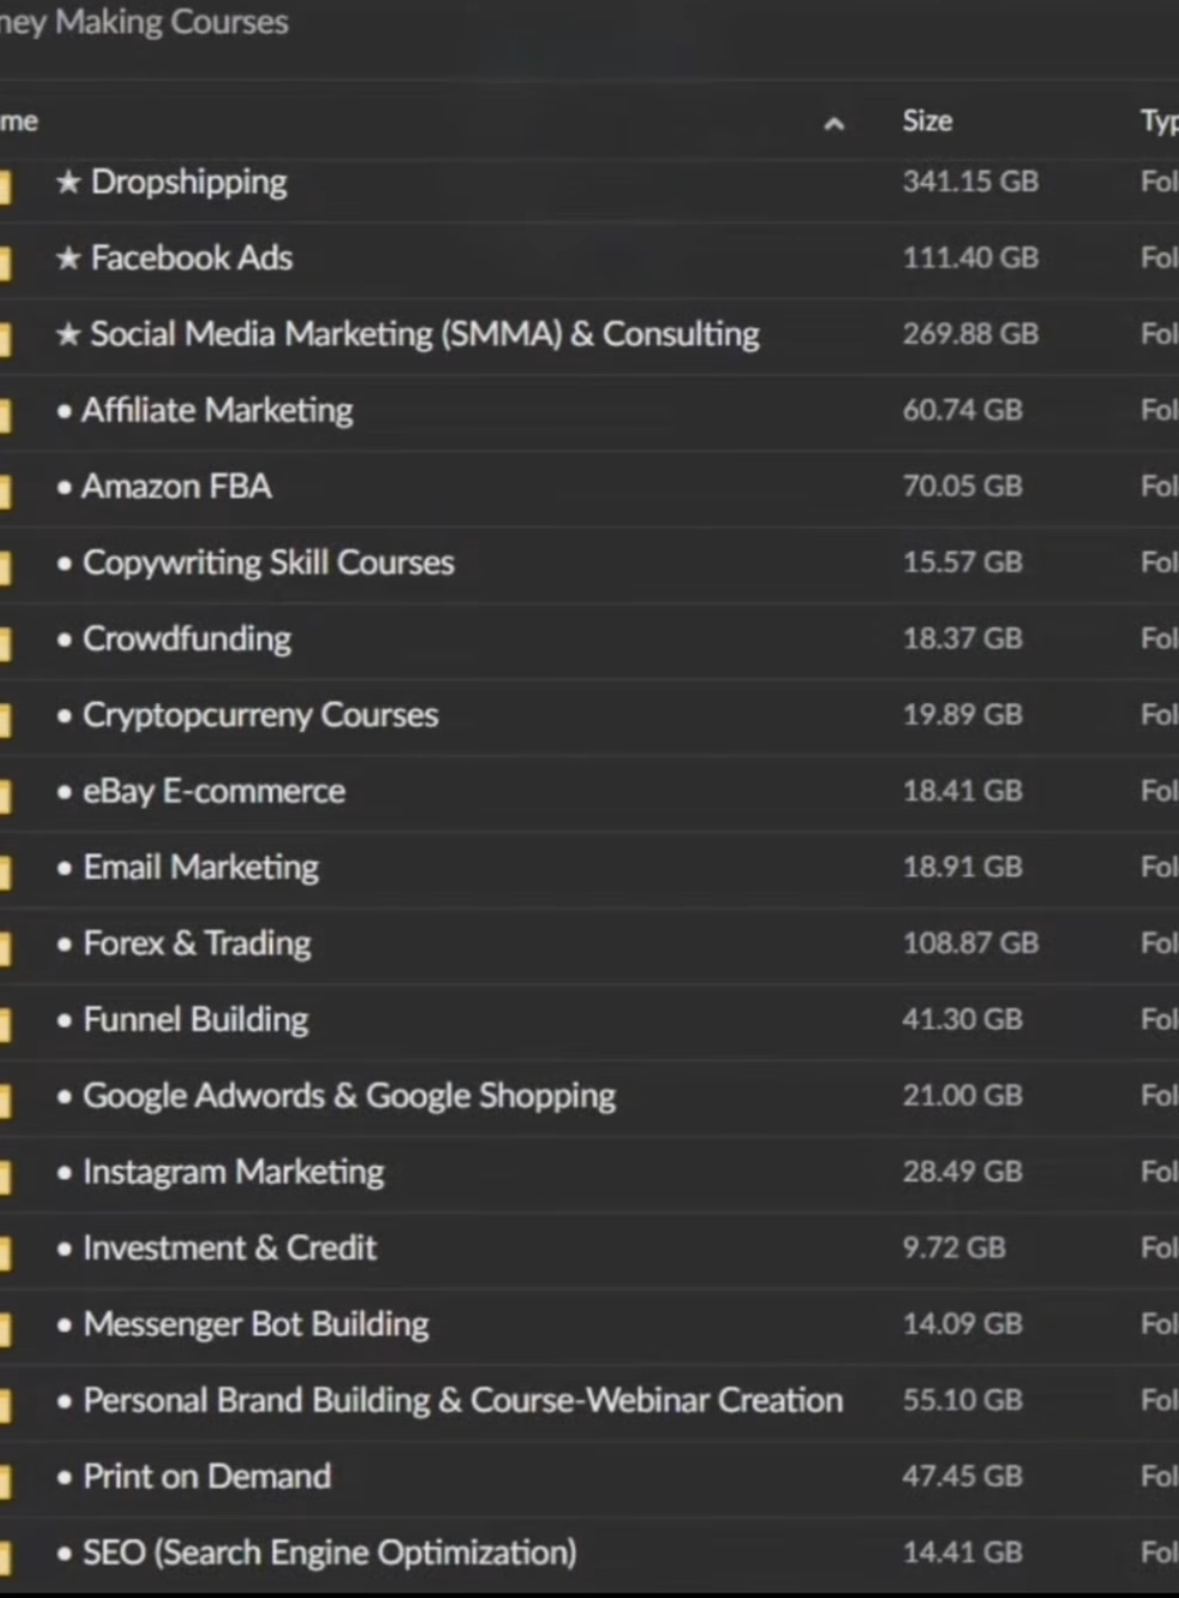This screenshot has width=1179, height=1598.
Task: Click the folder icon beside Dropshipping
Action: (6, 185)
